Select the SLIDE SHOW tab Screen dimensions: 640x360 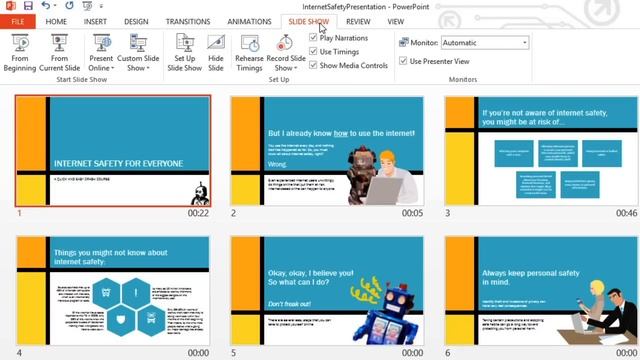coord(309,22)
